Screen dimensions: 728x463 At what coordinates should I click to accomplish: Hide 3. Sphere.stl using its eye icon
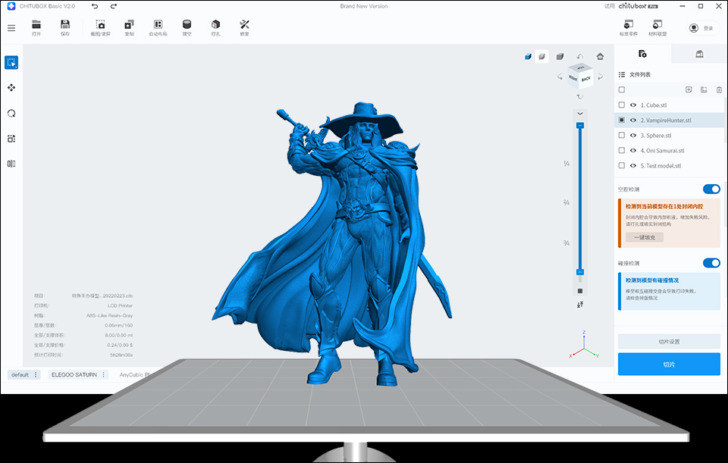[x=633, y=135]
